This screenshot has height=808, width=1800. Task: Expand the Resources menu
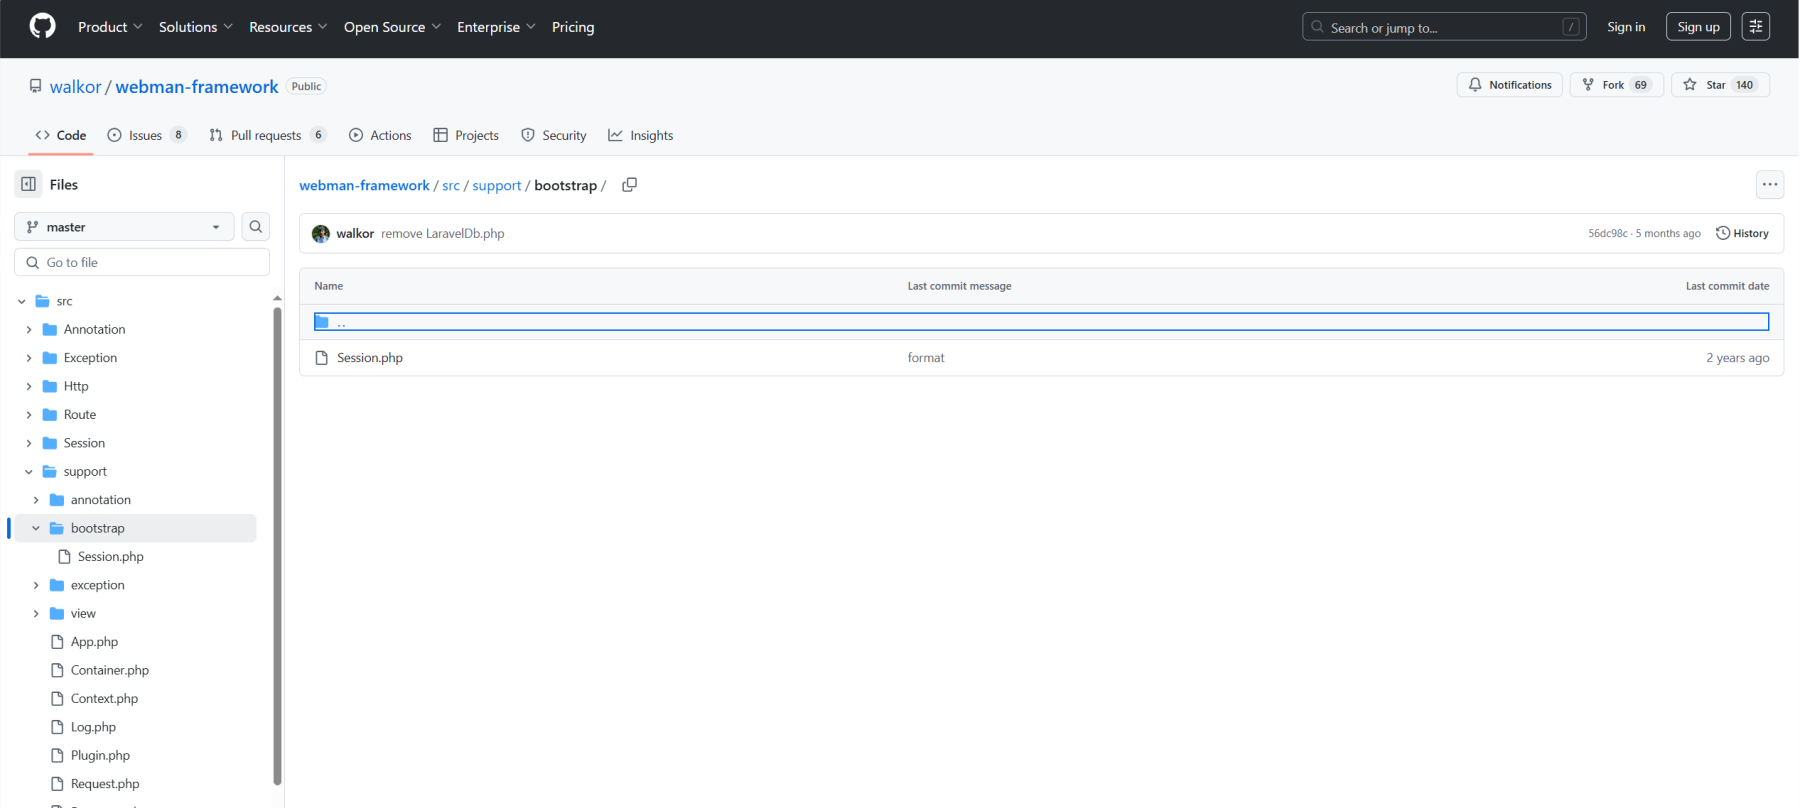coord(288,27)
